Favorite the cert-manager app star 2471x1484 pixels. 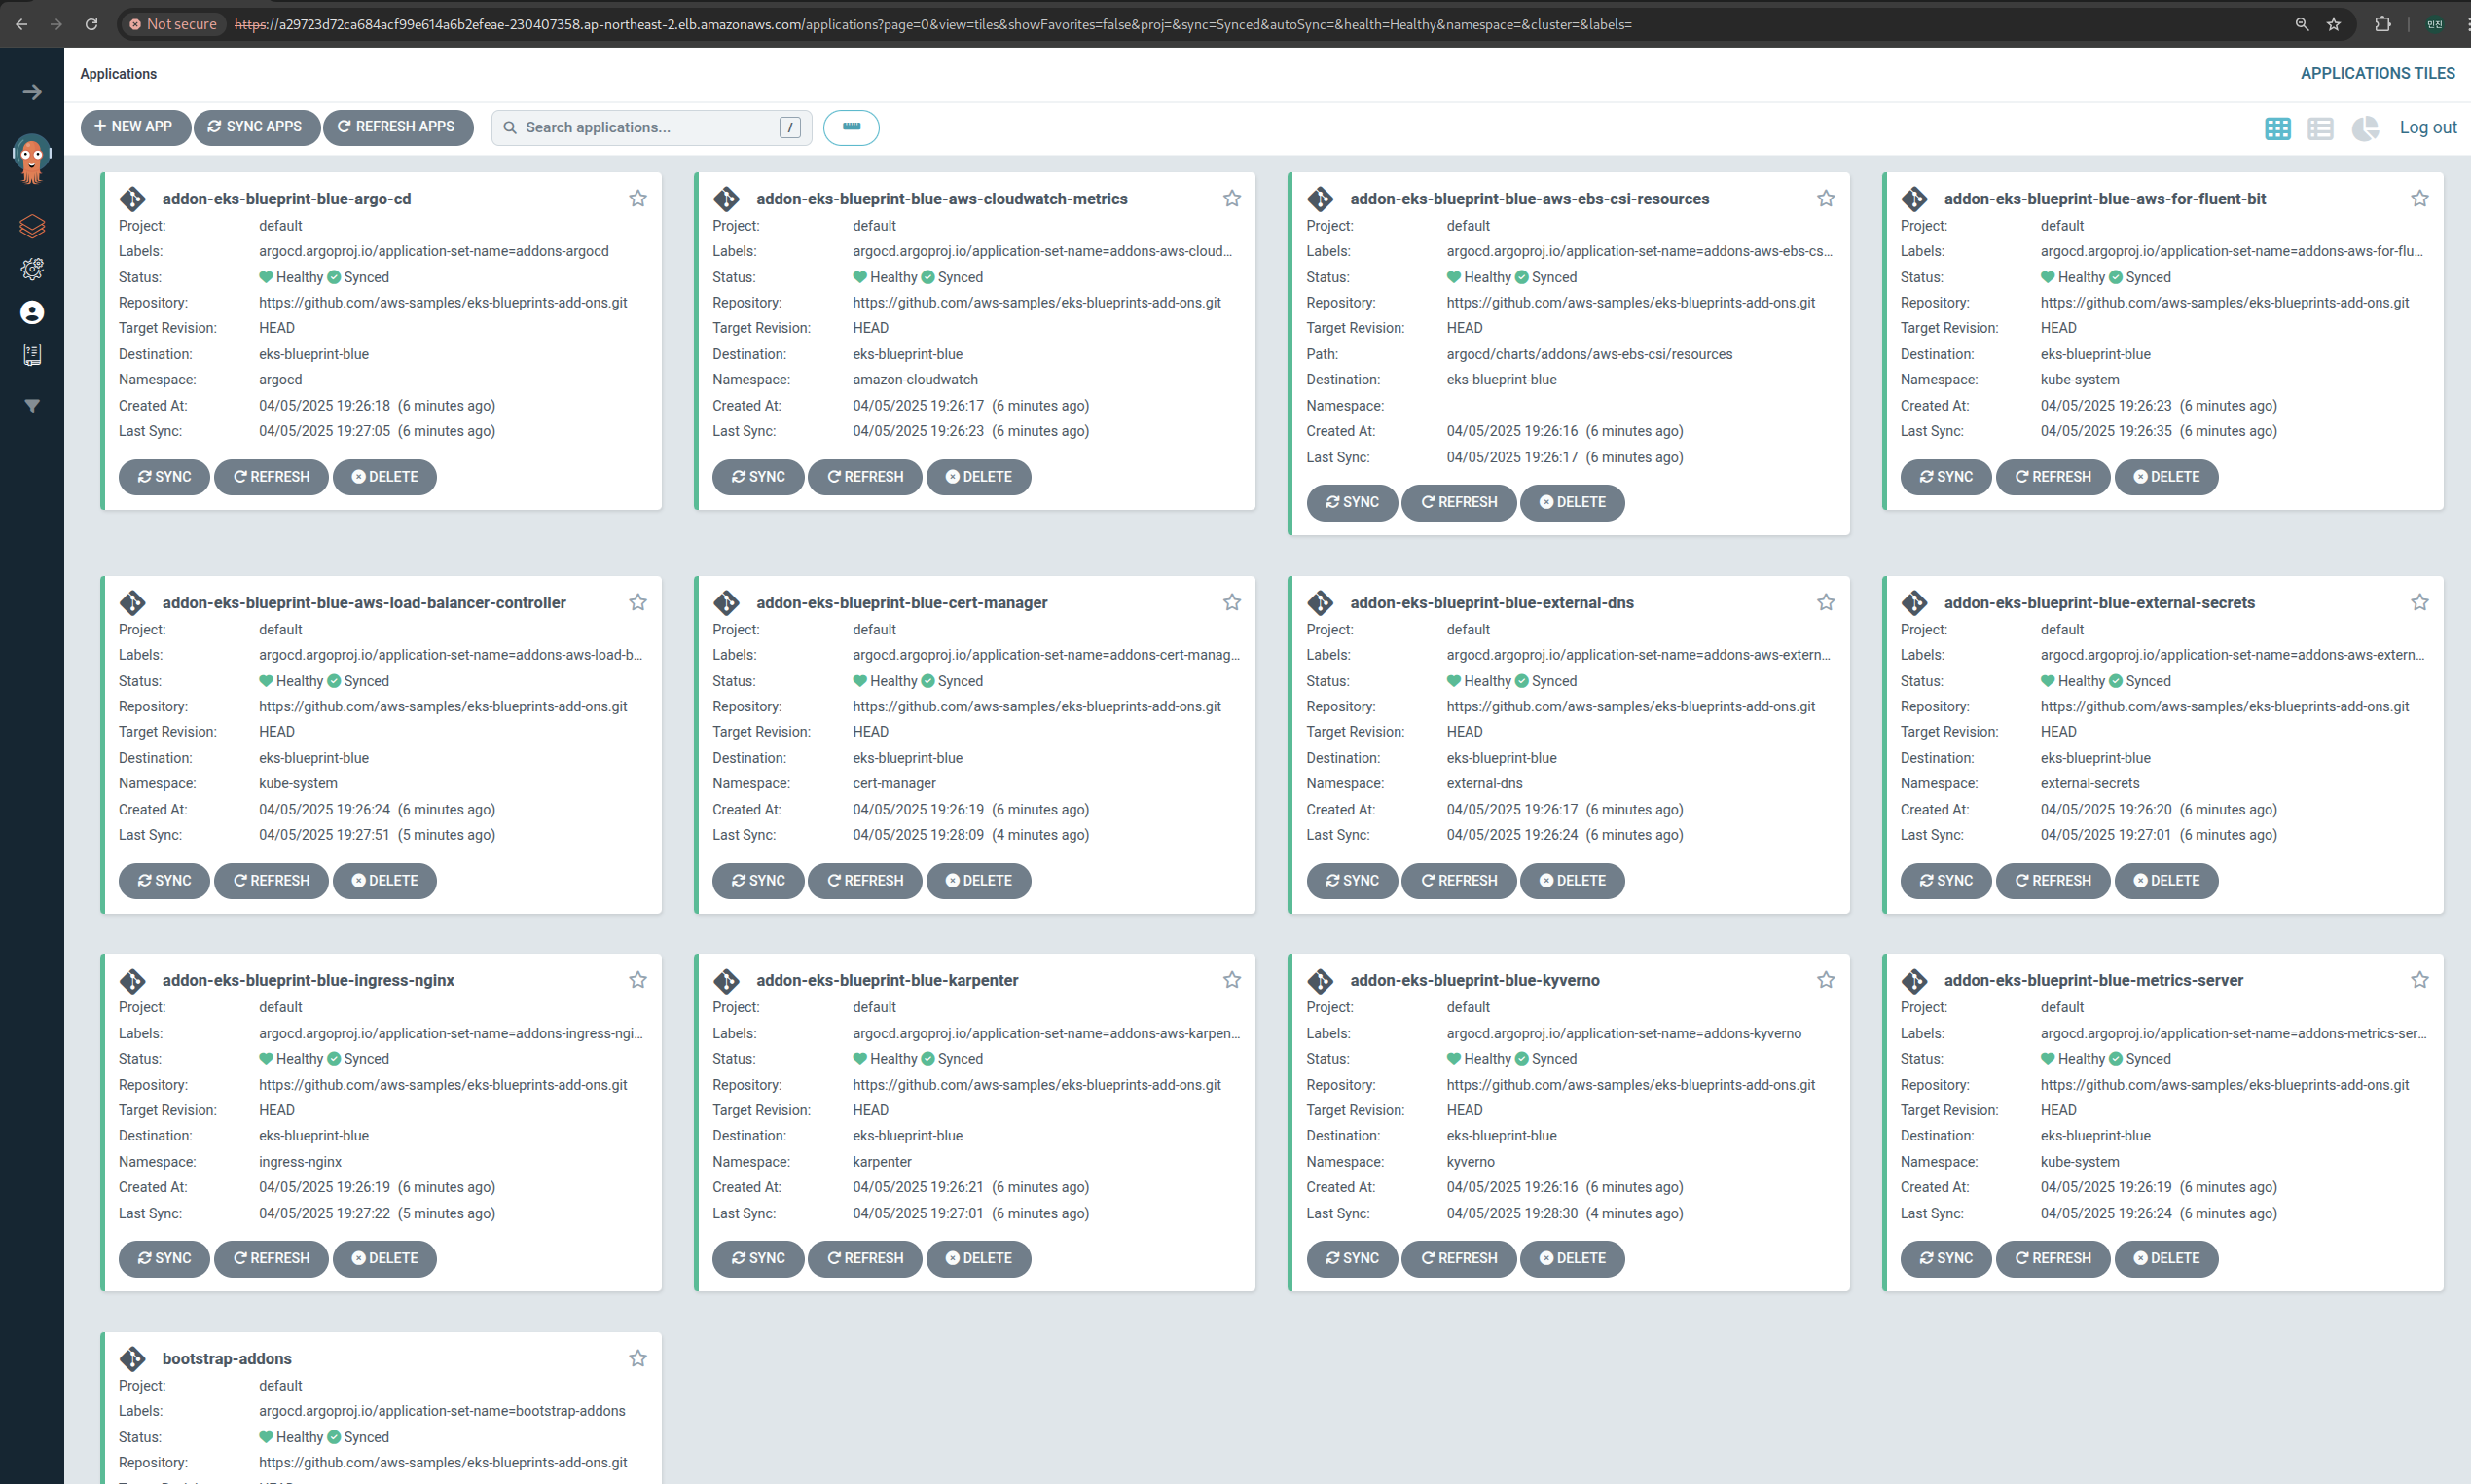pyautogui.click(x=1232, y=603)
